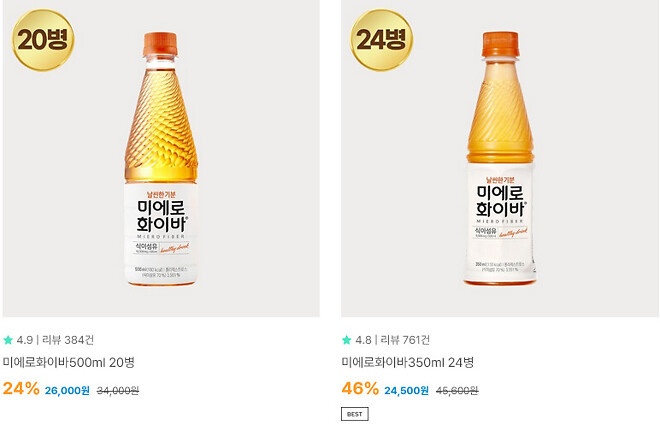View the 리뷰 384건 reviews
The height and width of the screenshot is (425, 660).
(68, 340)
